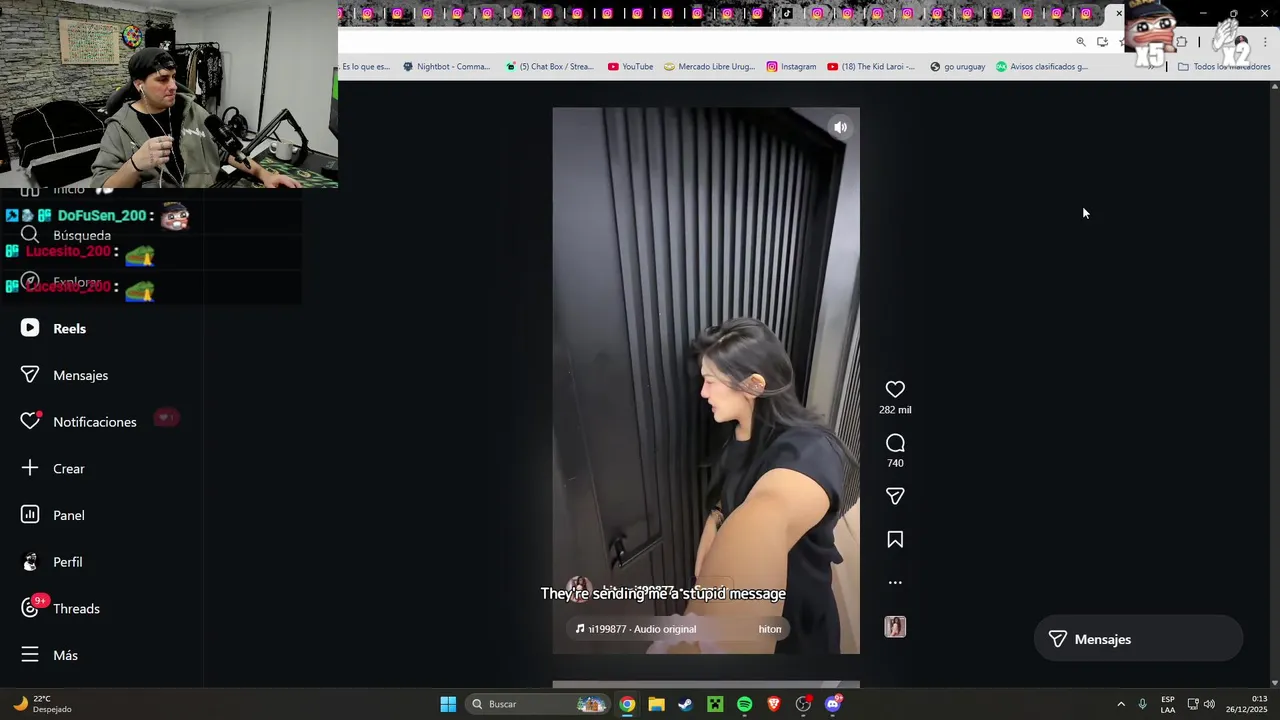Switch to the TikTok browser tab
Image resolution: width=1280 pixels, height=720 pixels.
click(788, 13)
